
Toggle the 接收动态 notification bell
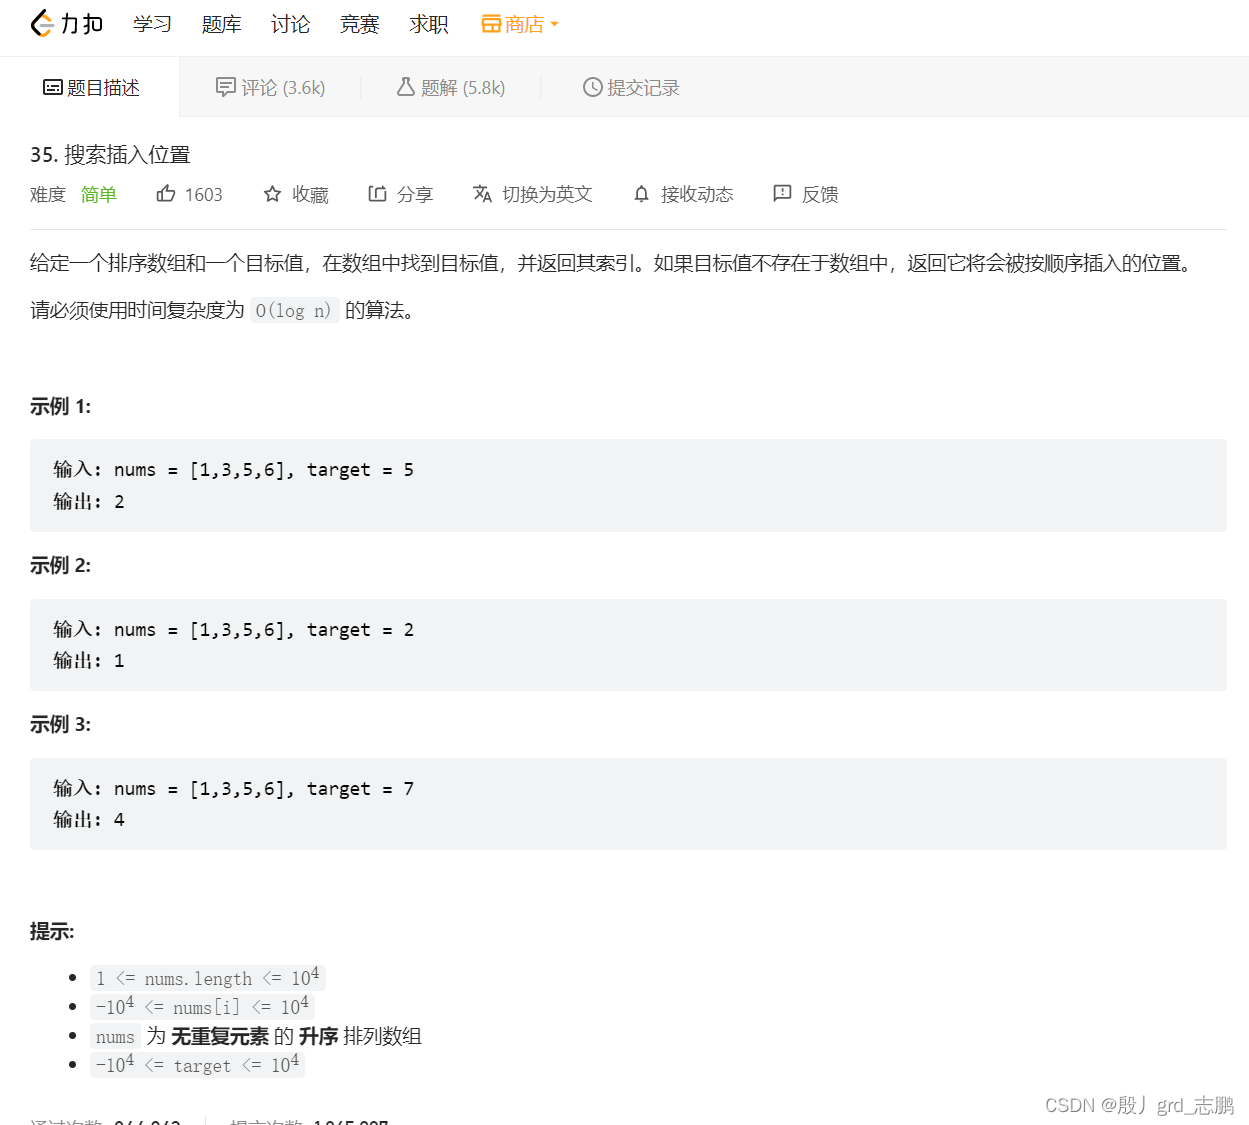coord(641,193)
